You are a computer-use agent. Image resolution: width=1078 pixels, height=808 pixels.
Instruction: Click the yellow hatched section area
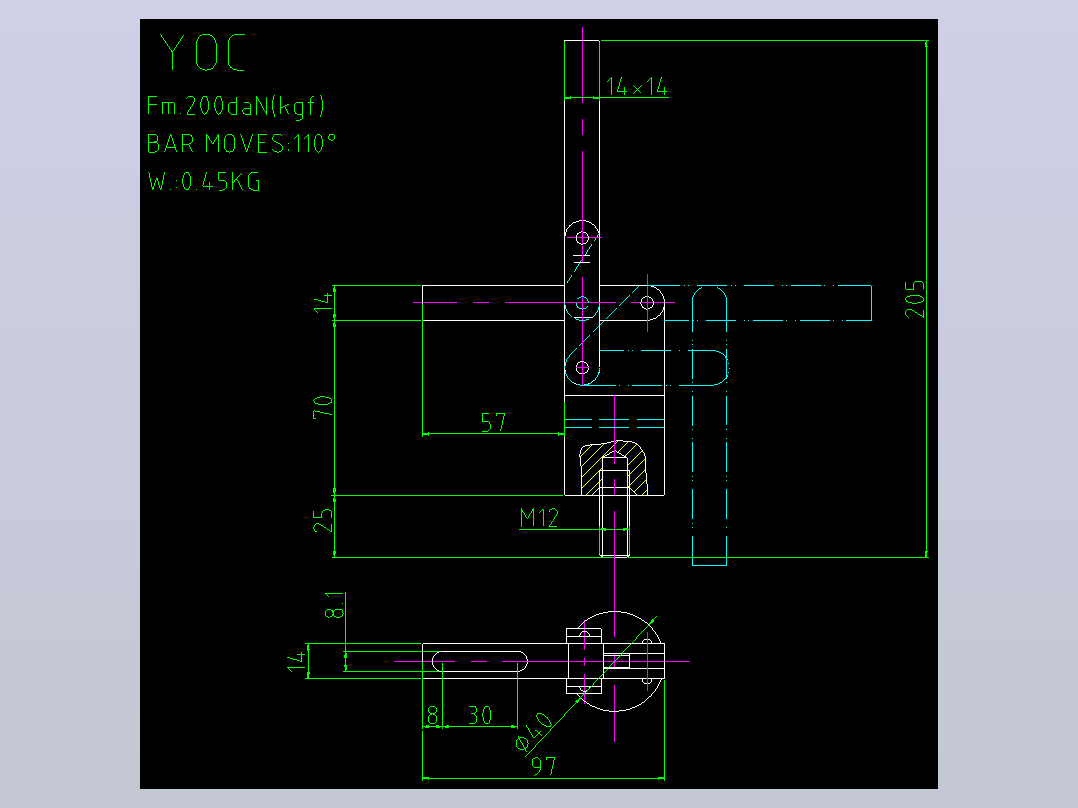coord(613,467)
